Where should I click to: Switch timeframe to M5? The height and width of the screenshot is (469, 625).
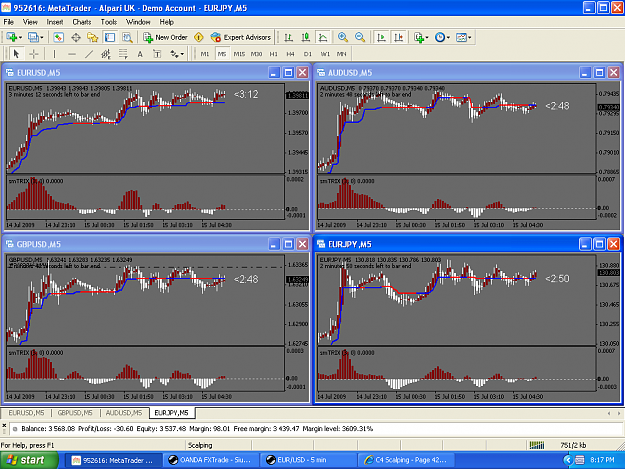point(222,54)
